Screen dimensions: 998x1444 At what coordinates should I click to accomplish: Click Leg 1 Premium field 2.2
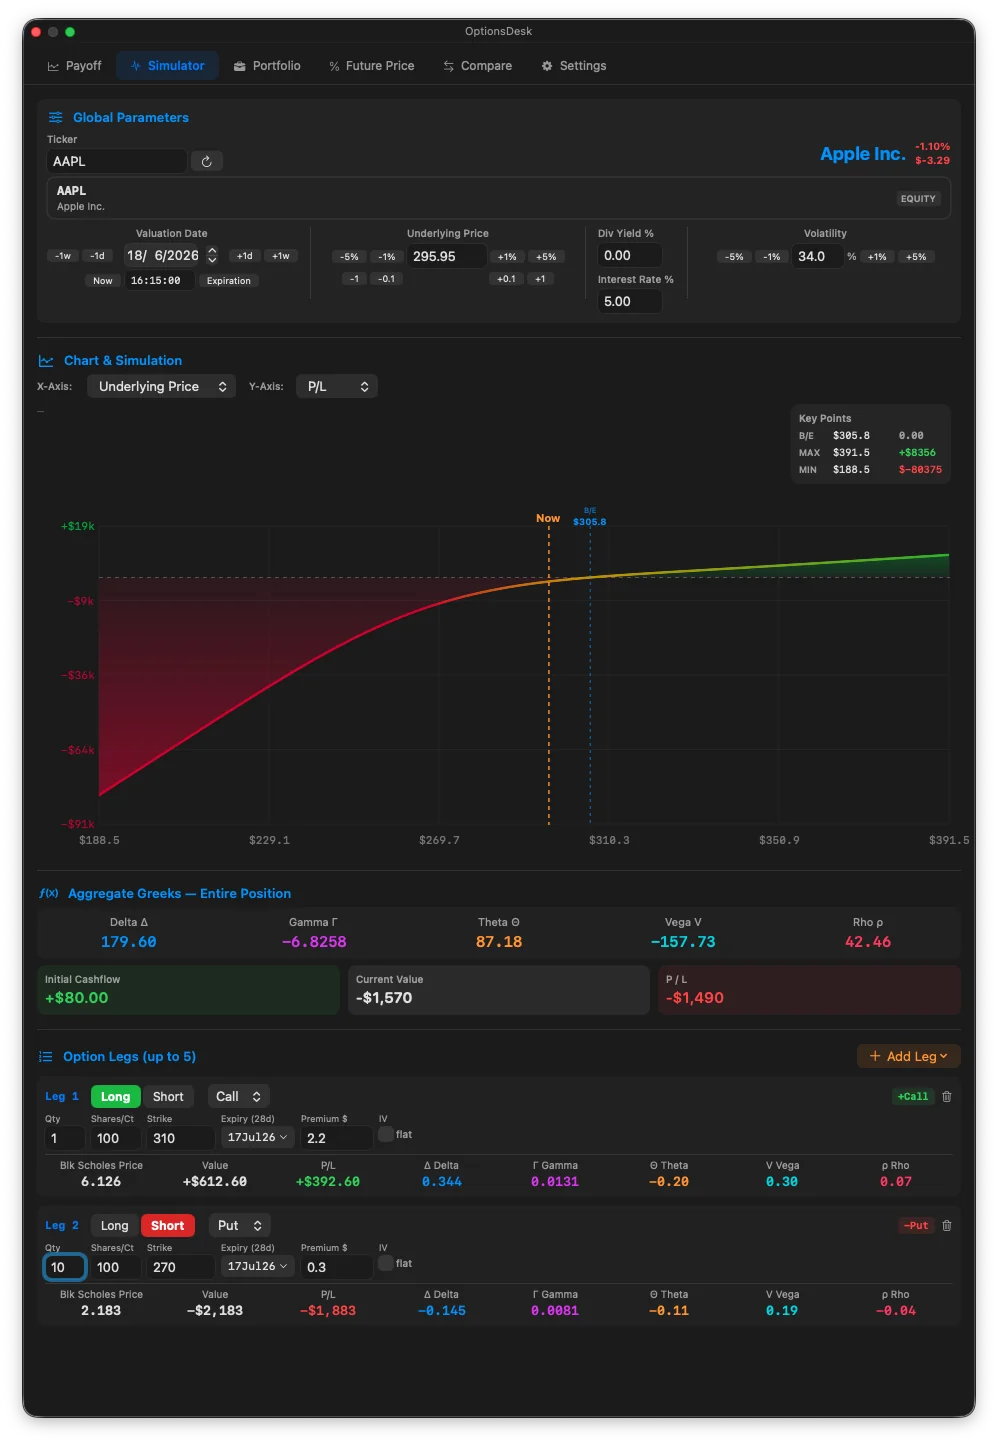tap(337, 1138)
